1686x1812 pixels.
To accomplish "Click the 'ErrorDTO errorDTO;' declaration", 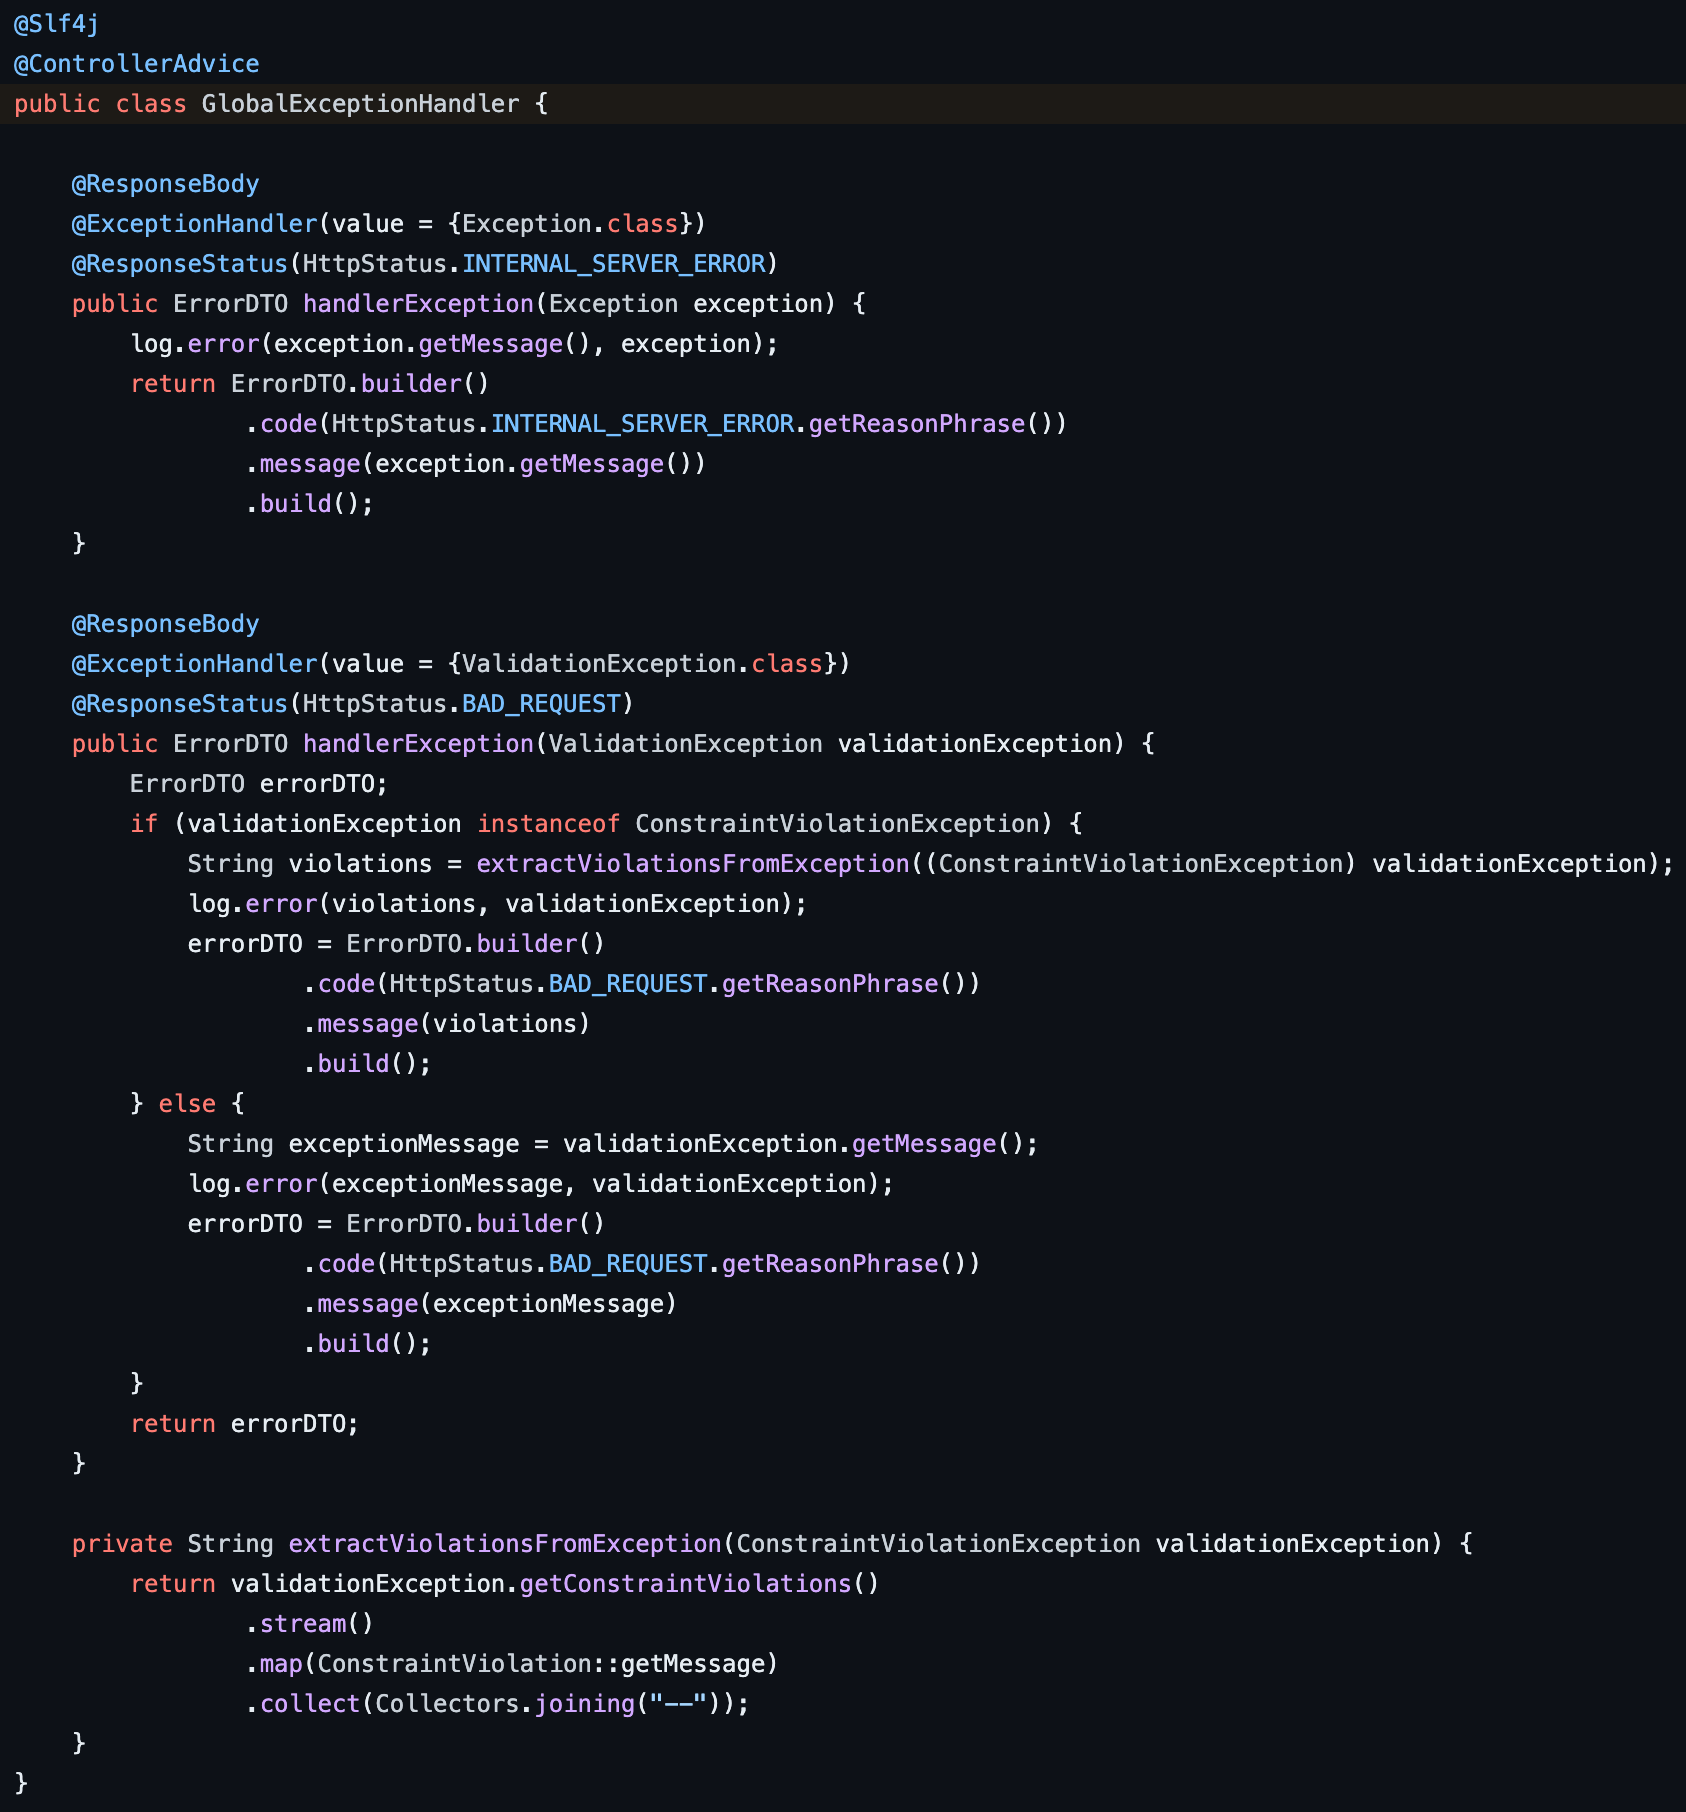I will coord(259,784).
